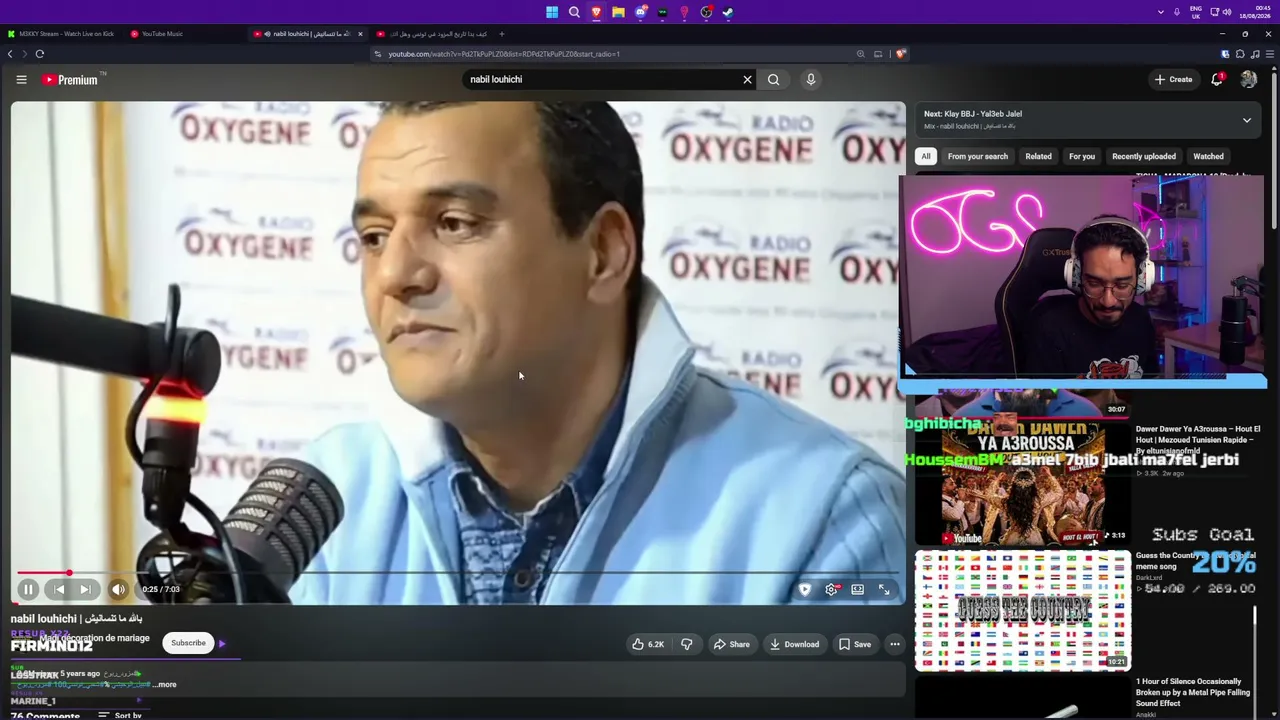The image size is (1280, 720).
Task: Skip to the previous video
Action: [58, 589]
